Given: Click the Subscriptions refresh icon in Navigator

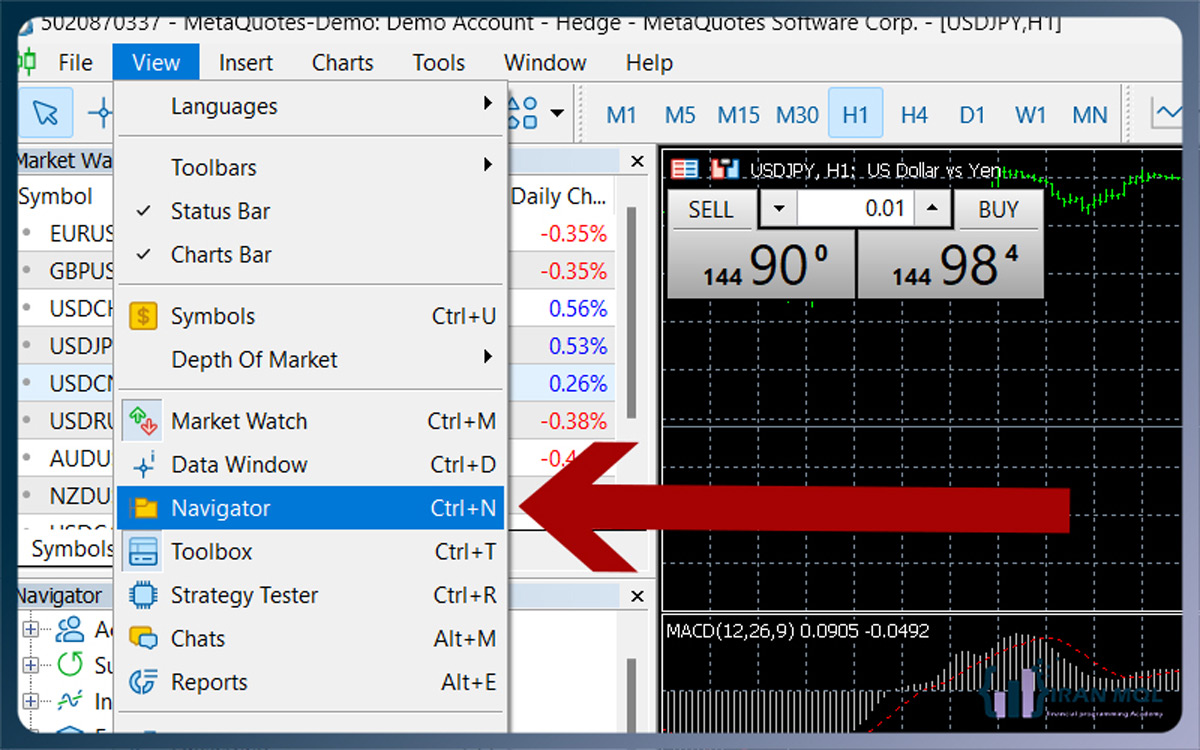Looking at the screenshot, I should point(70,664).
